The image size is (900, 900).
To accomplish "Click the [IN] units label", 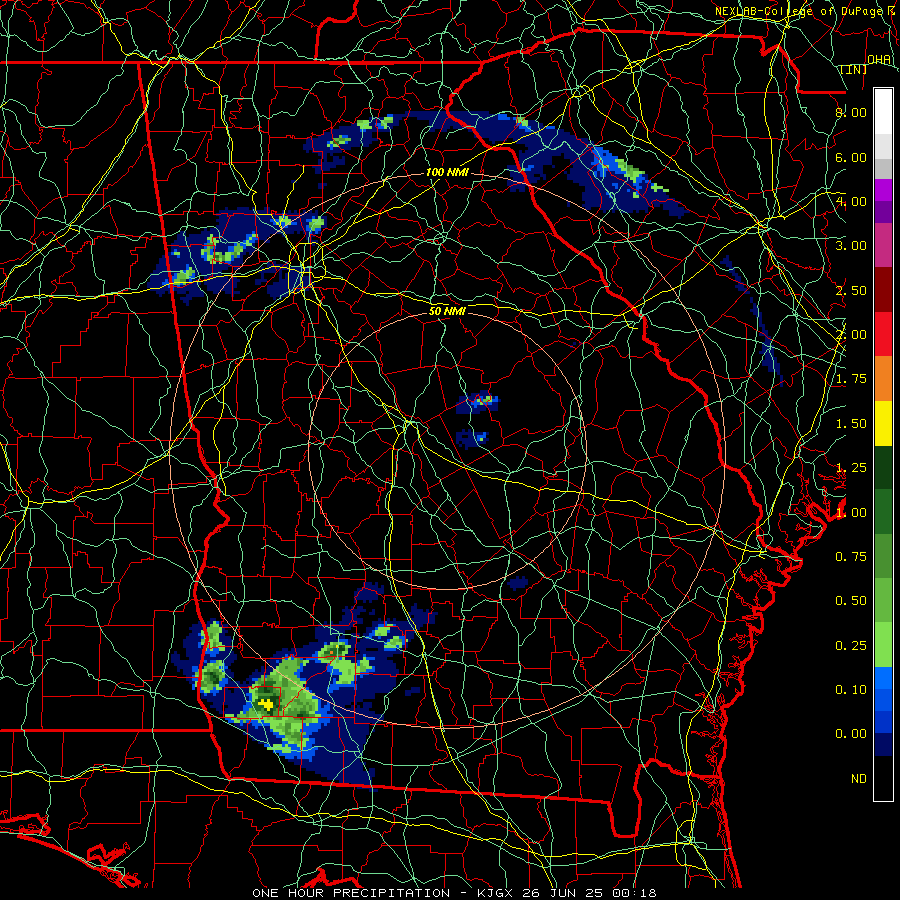I will click(x=854, y=69).
